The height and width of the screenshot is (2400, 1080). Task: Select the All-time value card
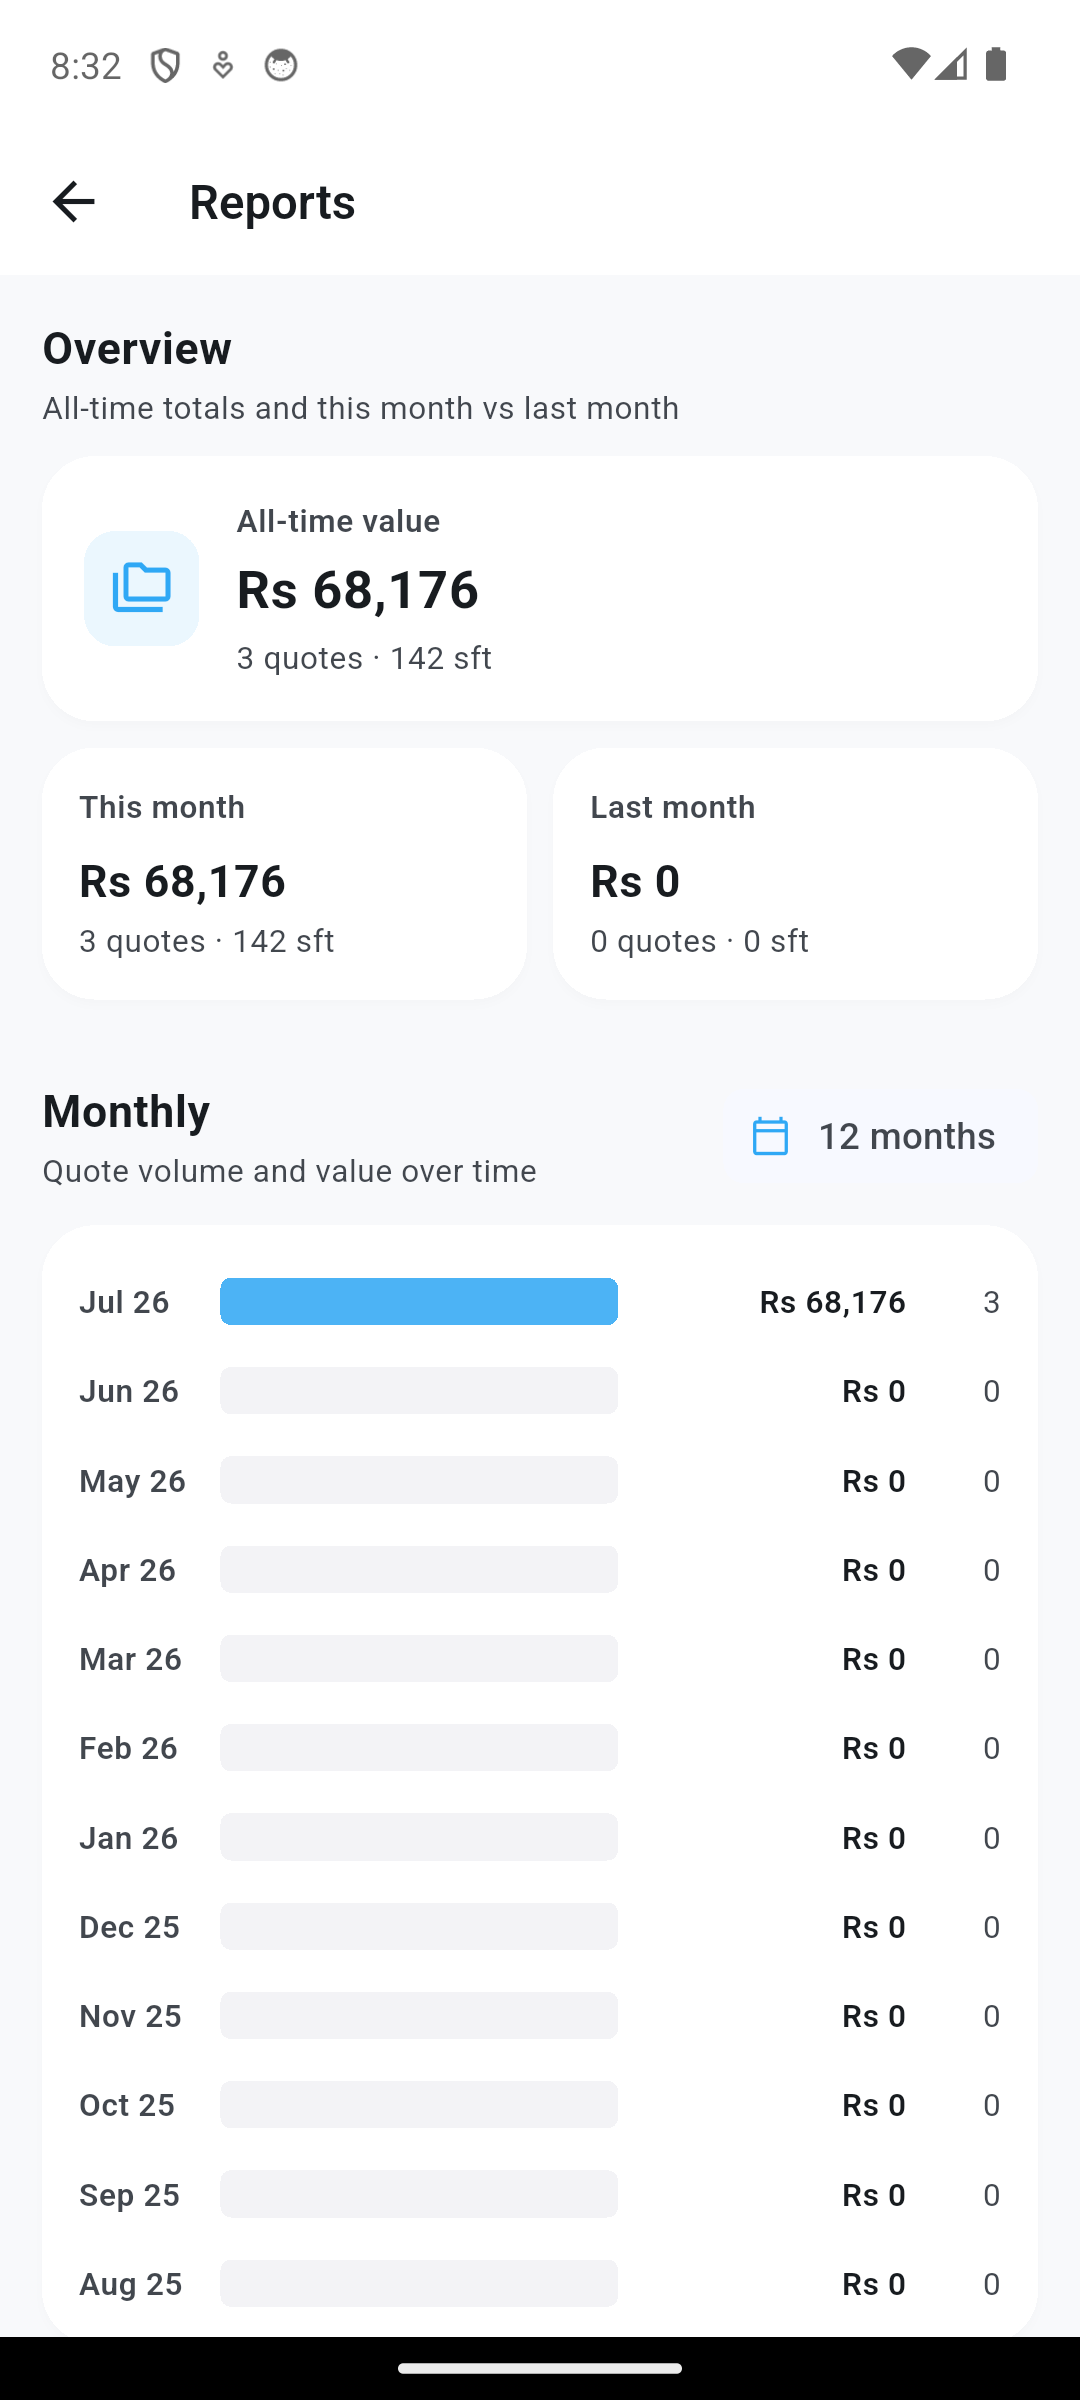tap(540, 588)
